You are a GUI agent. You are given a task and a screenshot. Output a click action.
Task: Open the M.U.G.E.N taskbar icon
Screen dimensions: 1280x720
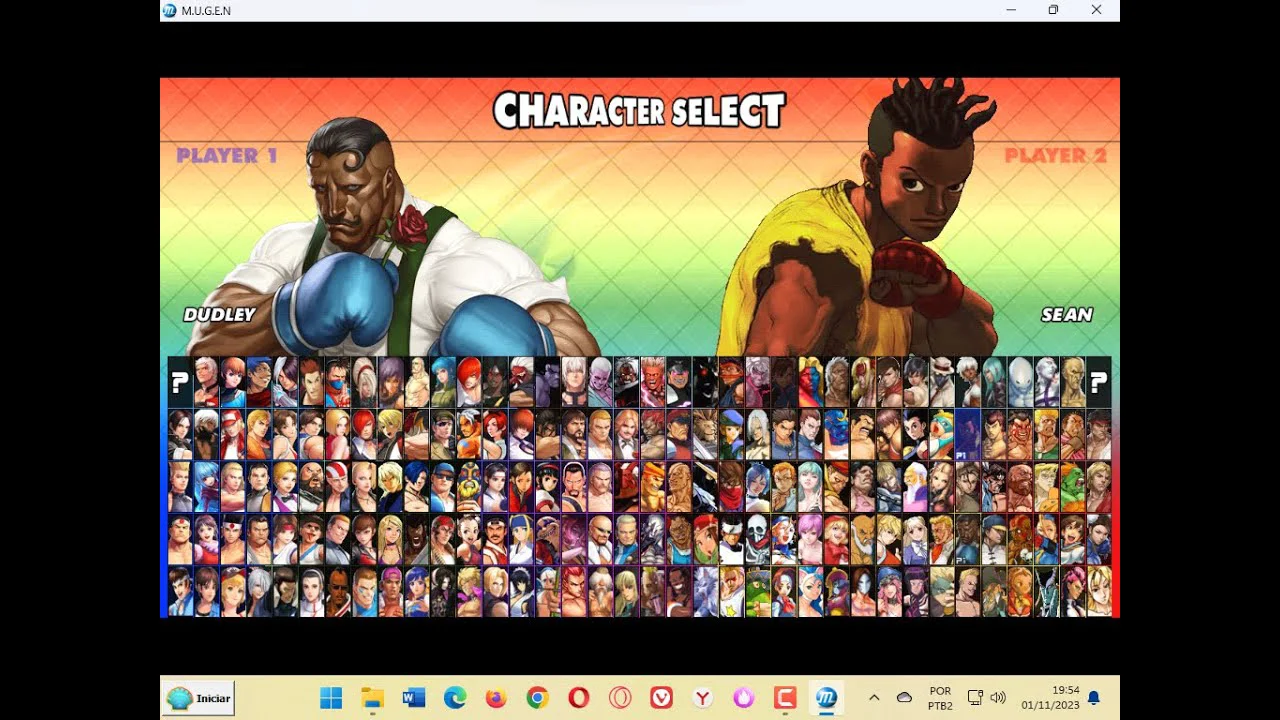826,698
